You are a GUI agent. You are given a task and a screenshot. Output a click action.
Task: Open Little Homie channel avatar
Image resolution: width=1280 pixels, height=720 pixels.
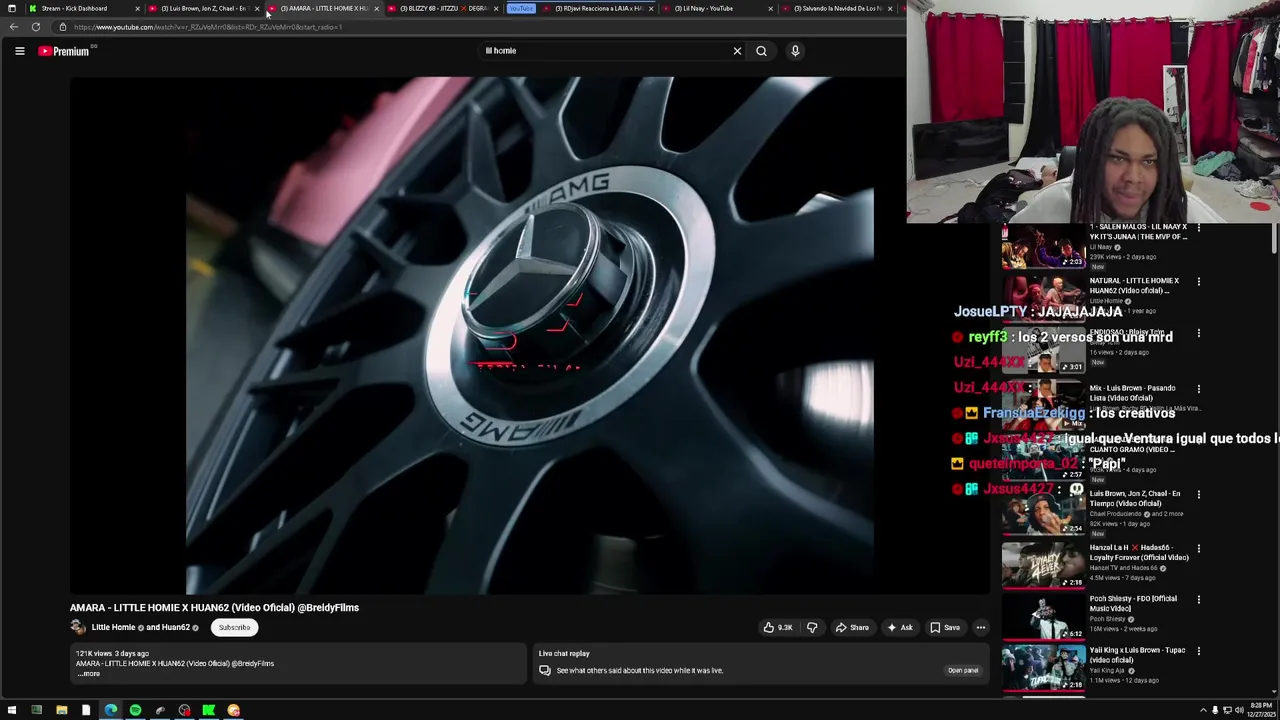[x=78, y=628]
